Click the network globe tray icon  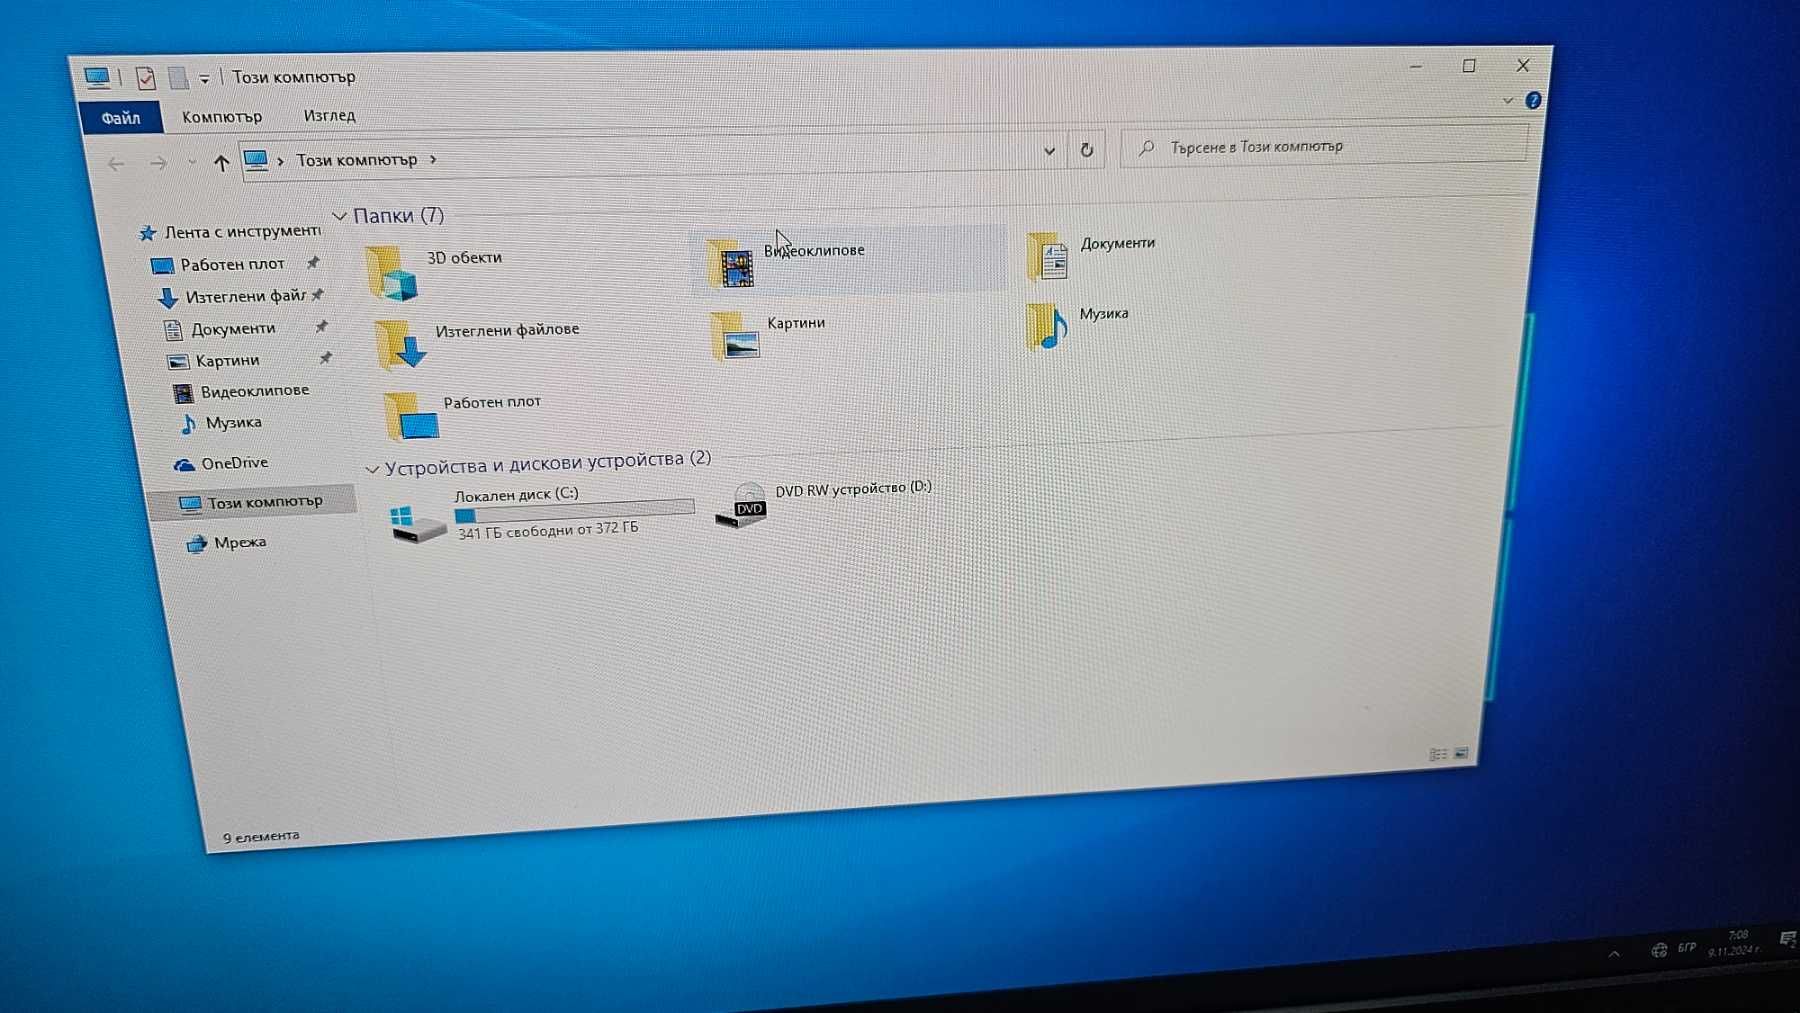tap(1659, 950)
